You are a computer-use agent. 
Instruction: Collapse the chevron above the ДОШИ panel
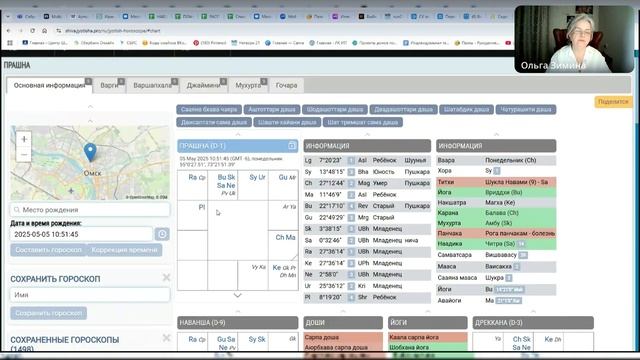pos(343,311)
